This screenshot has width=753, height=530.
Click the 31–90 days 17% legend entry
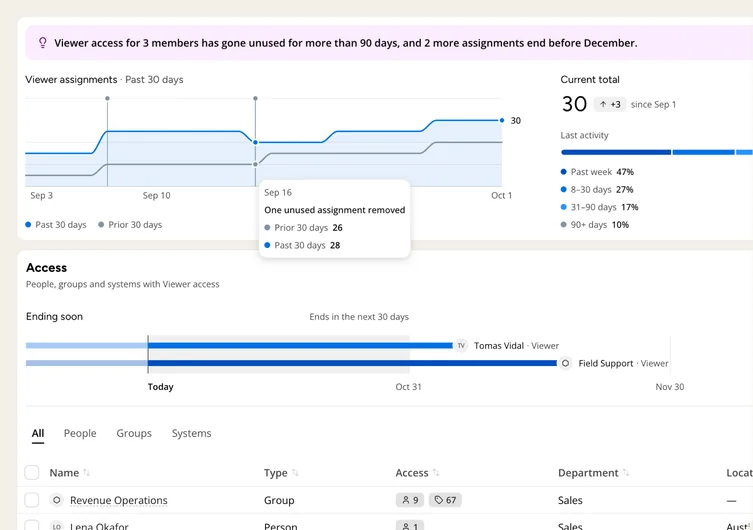coord(599,207)
